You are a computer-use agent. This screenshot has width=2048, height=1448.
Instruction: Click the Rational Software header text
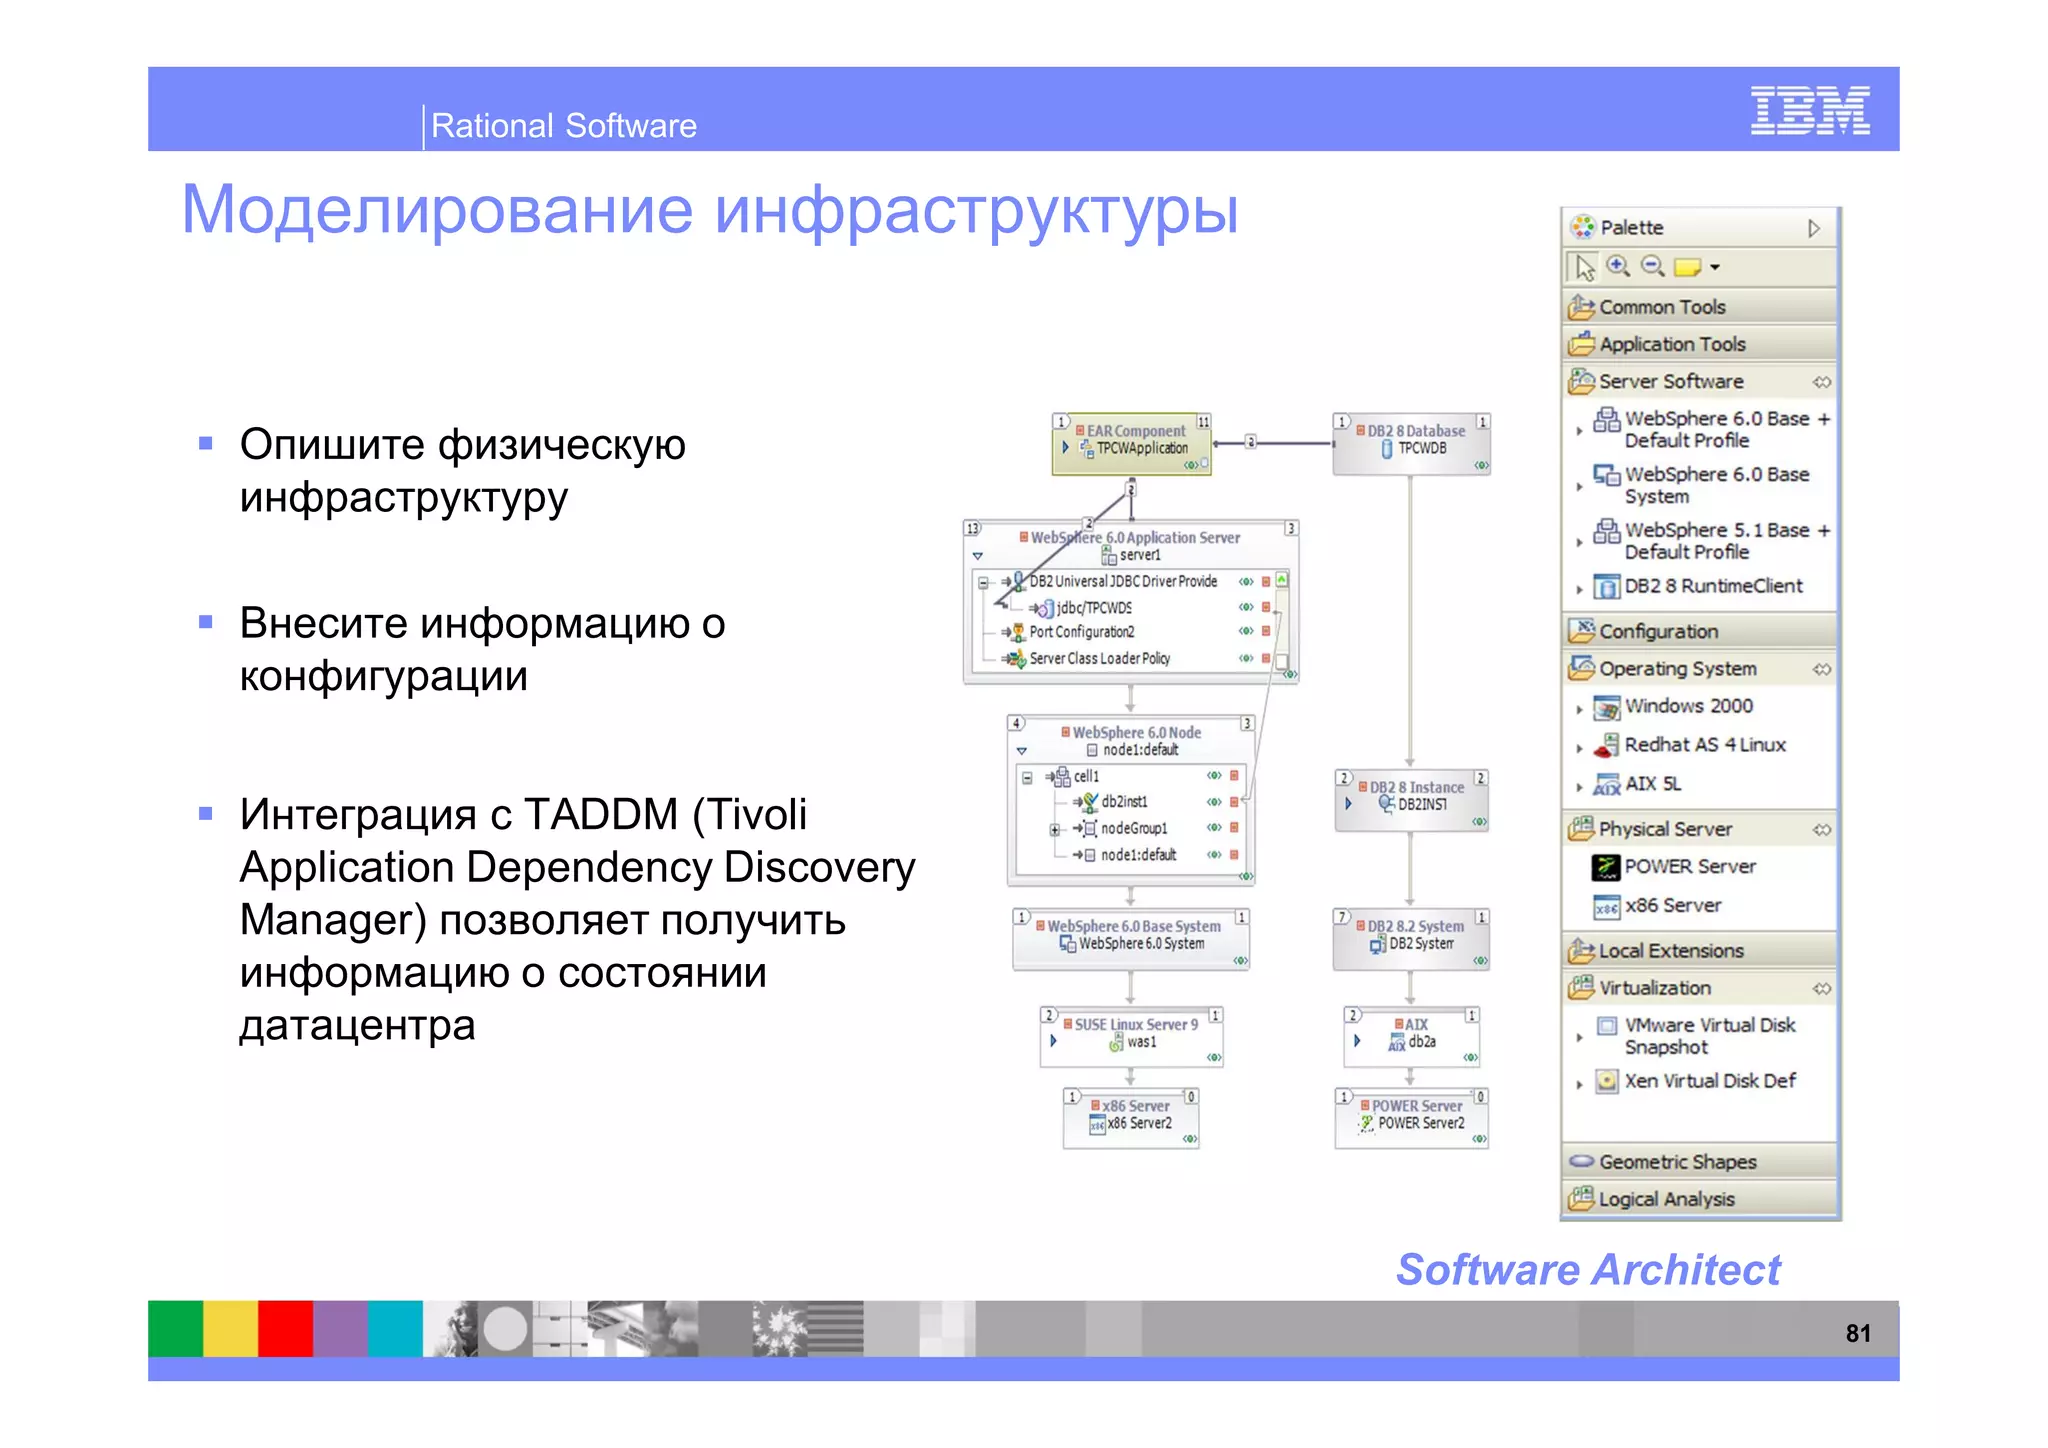pos(564,126)
